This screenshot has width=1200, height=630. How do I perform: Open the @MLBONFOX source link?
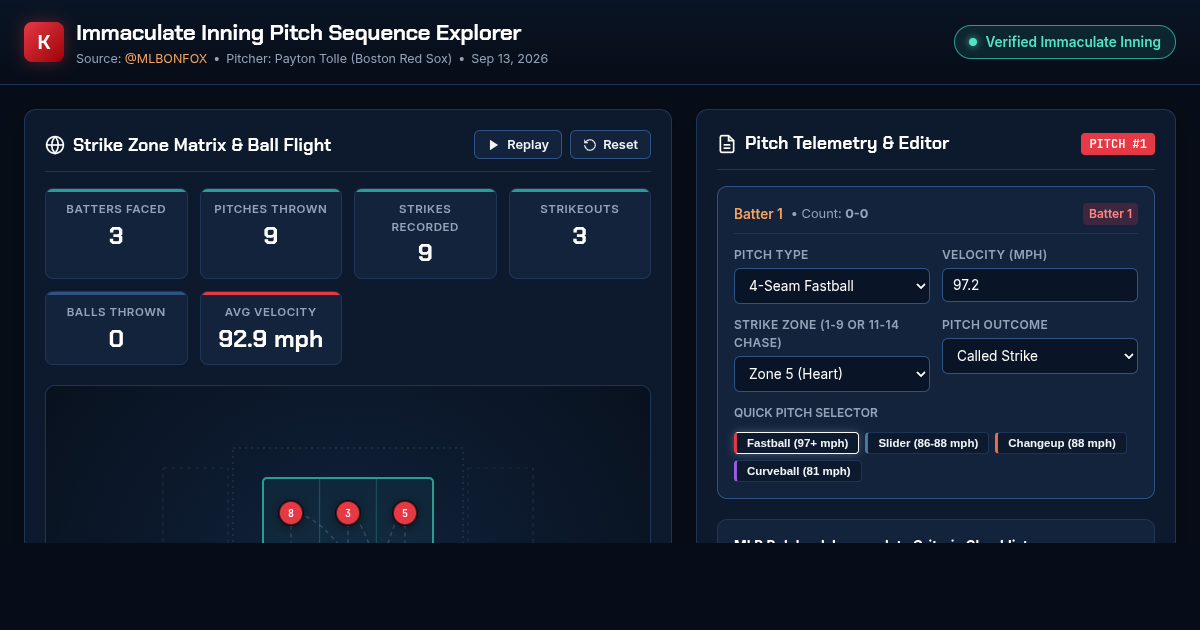[x=166, y=59]
